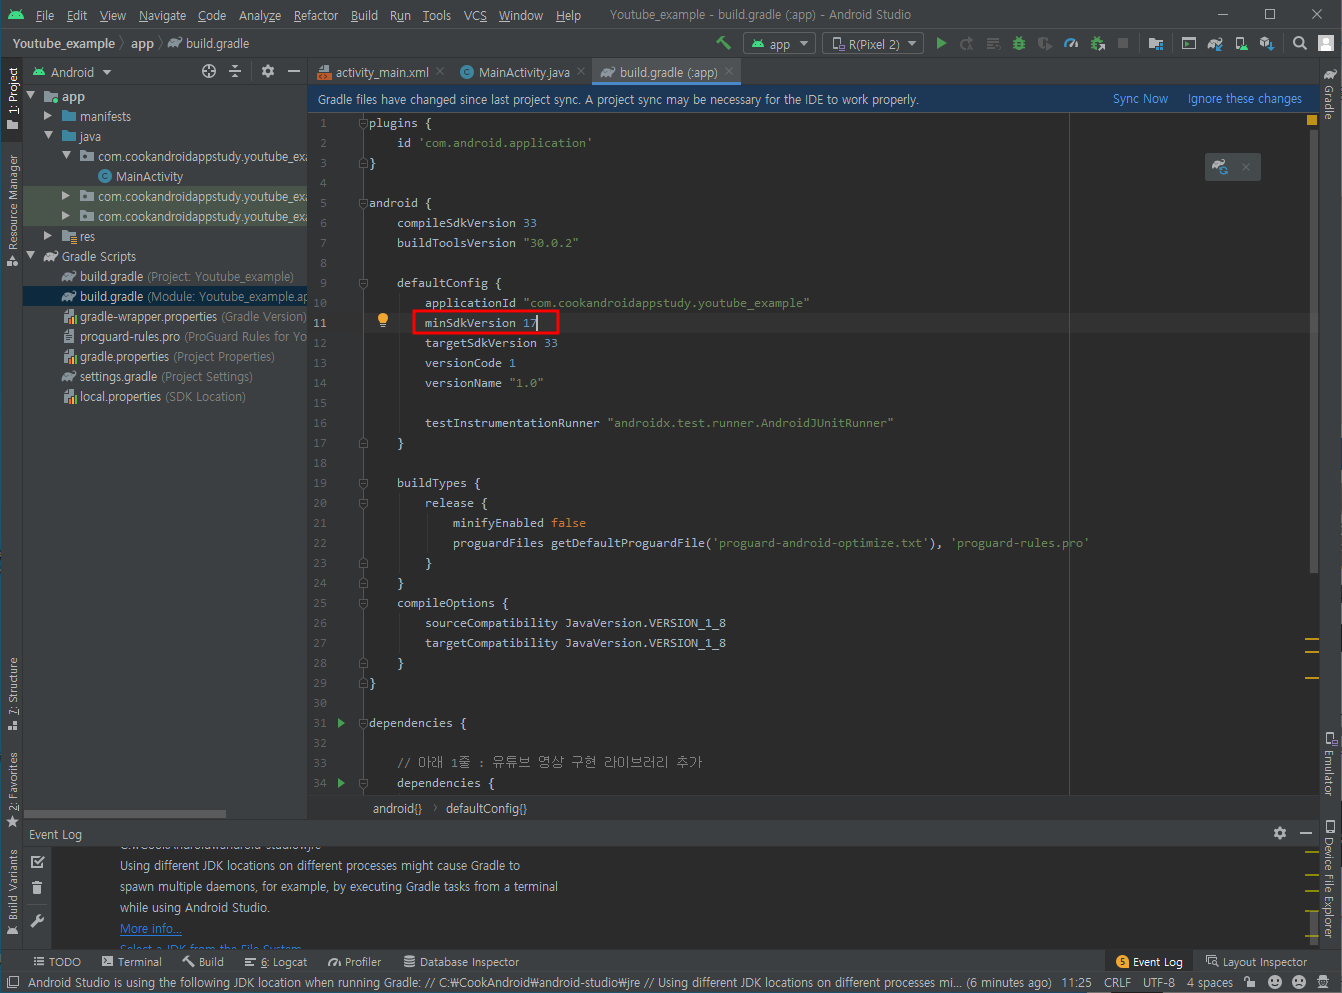Viewport: 1342px width, 993px height.
Task: Fold the defaultConfig block at line 9
Action: coord(363,283)
